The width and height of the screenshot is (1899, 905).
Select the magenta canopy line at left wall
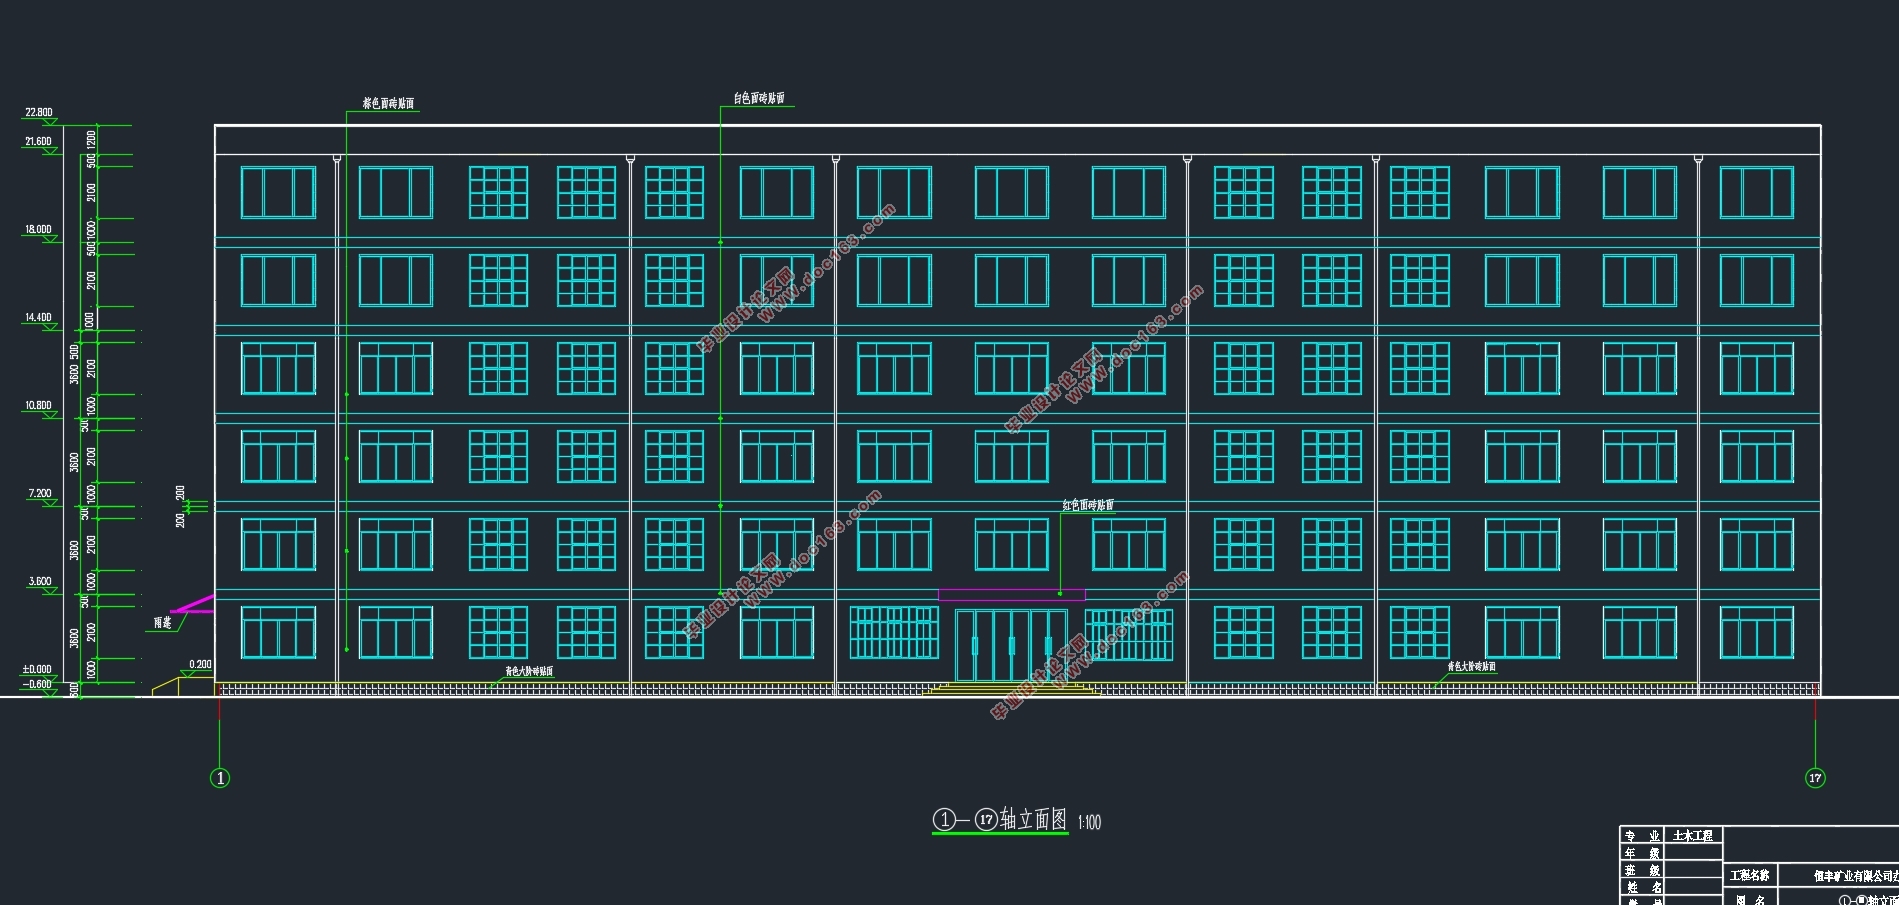(192, 604)
